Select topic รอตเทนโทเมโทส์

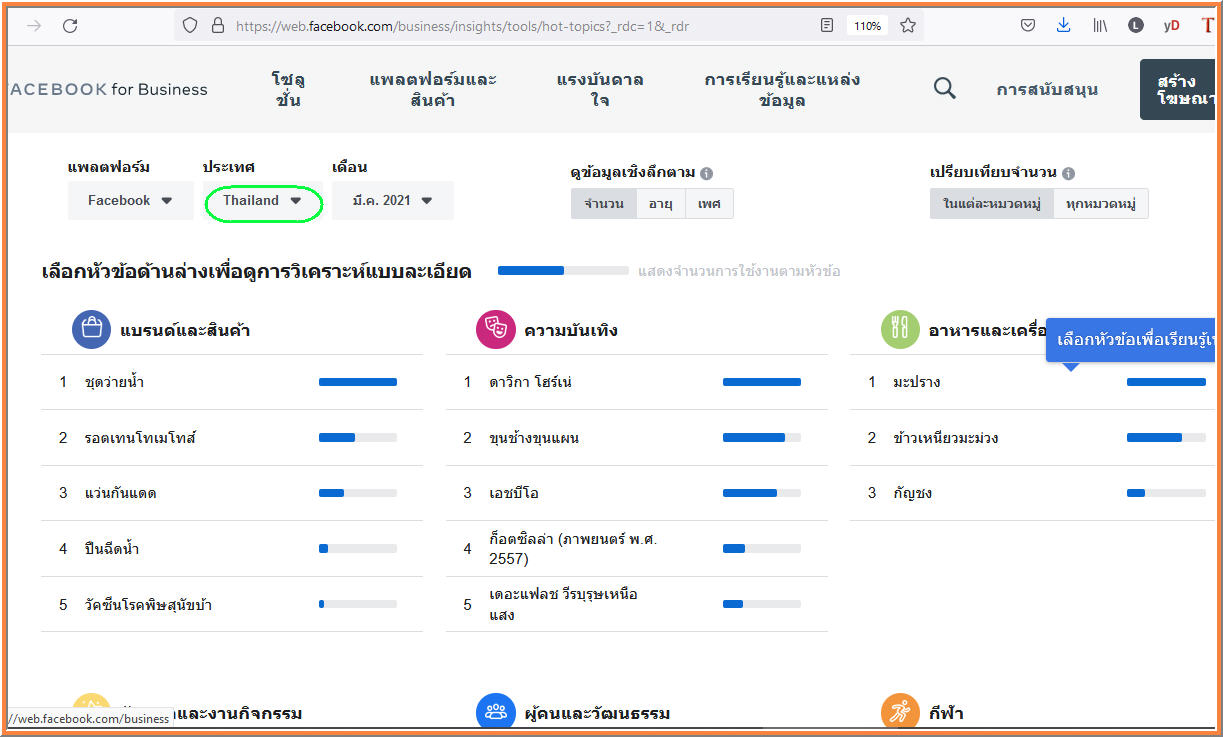[140, 438]
